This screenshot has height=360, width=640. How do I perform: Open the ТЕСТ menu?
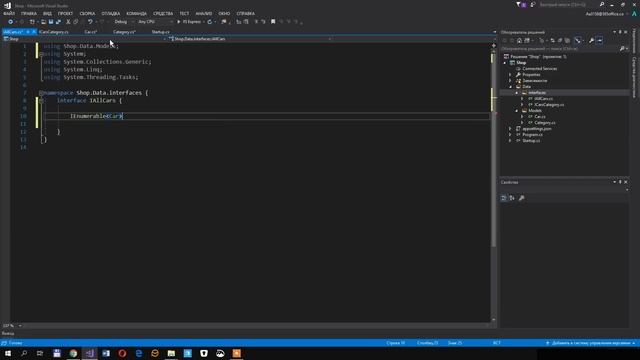click(x=184, y=13)
